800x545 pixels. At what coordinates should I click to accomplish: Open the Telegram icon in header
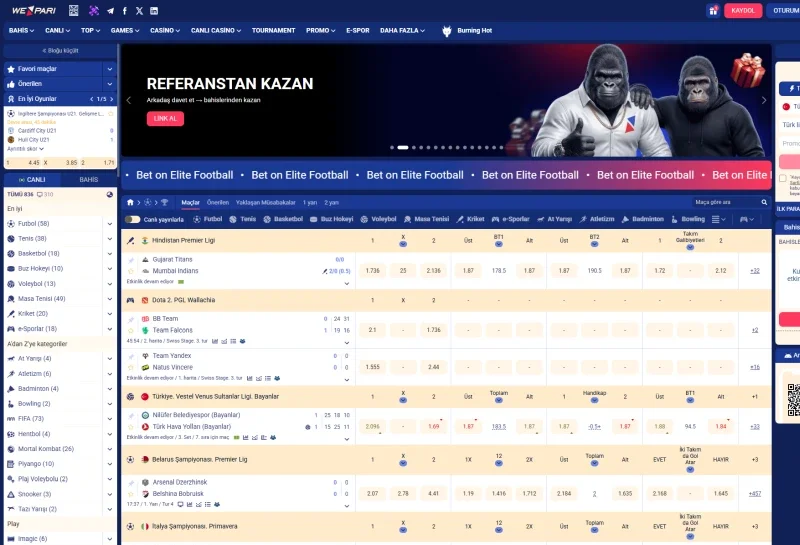[x=110, y=11]
